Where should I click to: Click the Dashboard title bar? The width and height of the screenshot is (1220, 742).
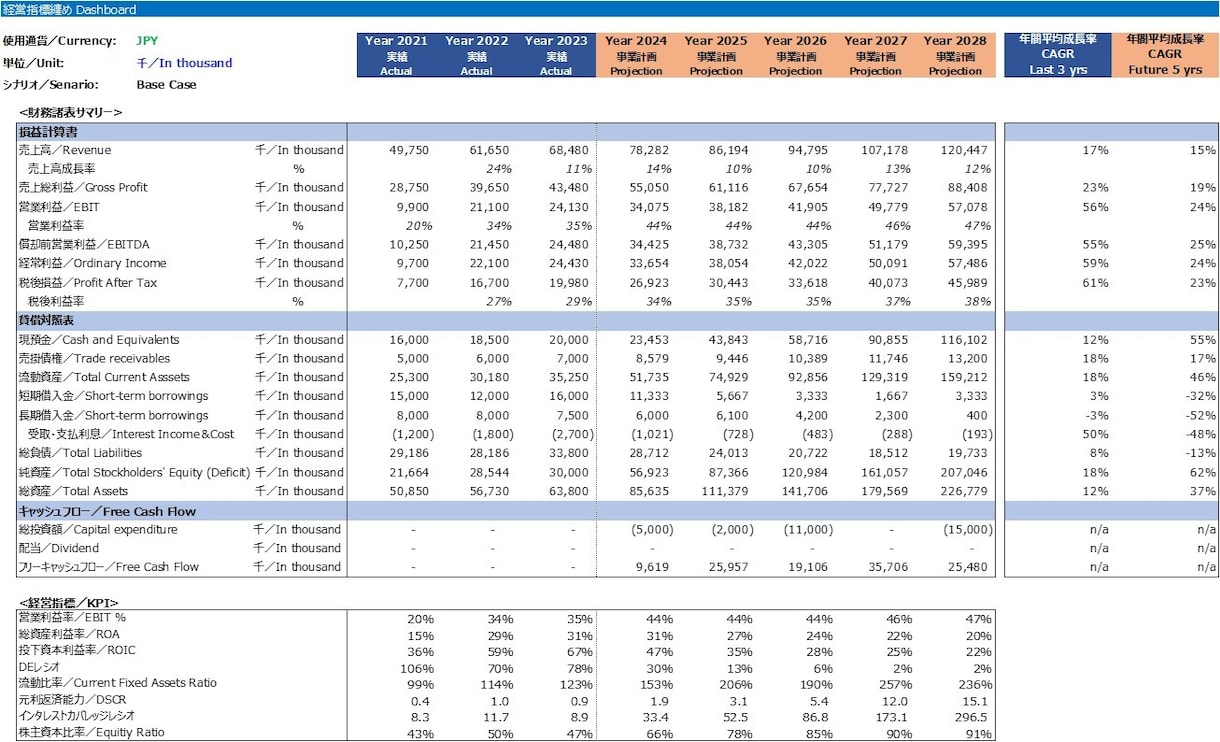610,9
